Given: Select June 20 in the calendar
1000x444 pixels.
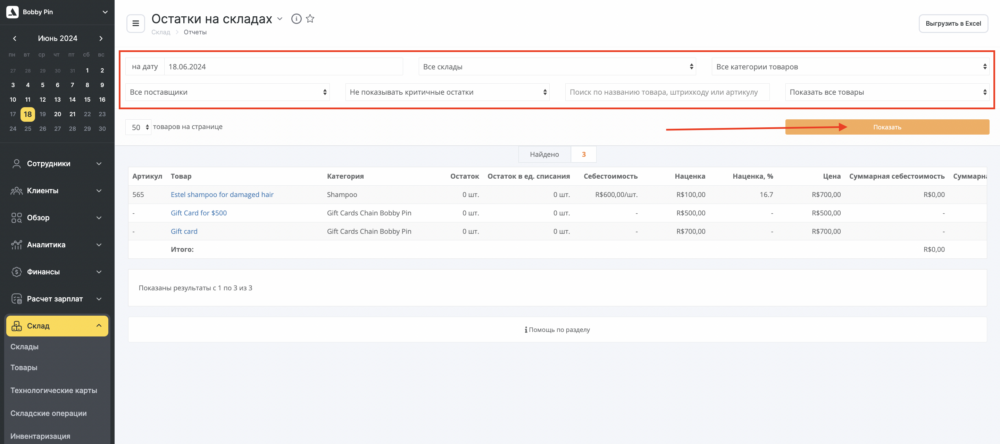Looking at the screenshot, I should [57, 115].
